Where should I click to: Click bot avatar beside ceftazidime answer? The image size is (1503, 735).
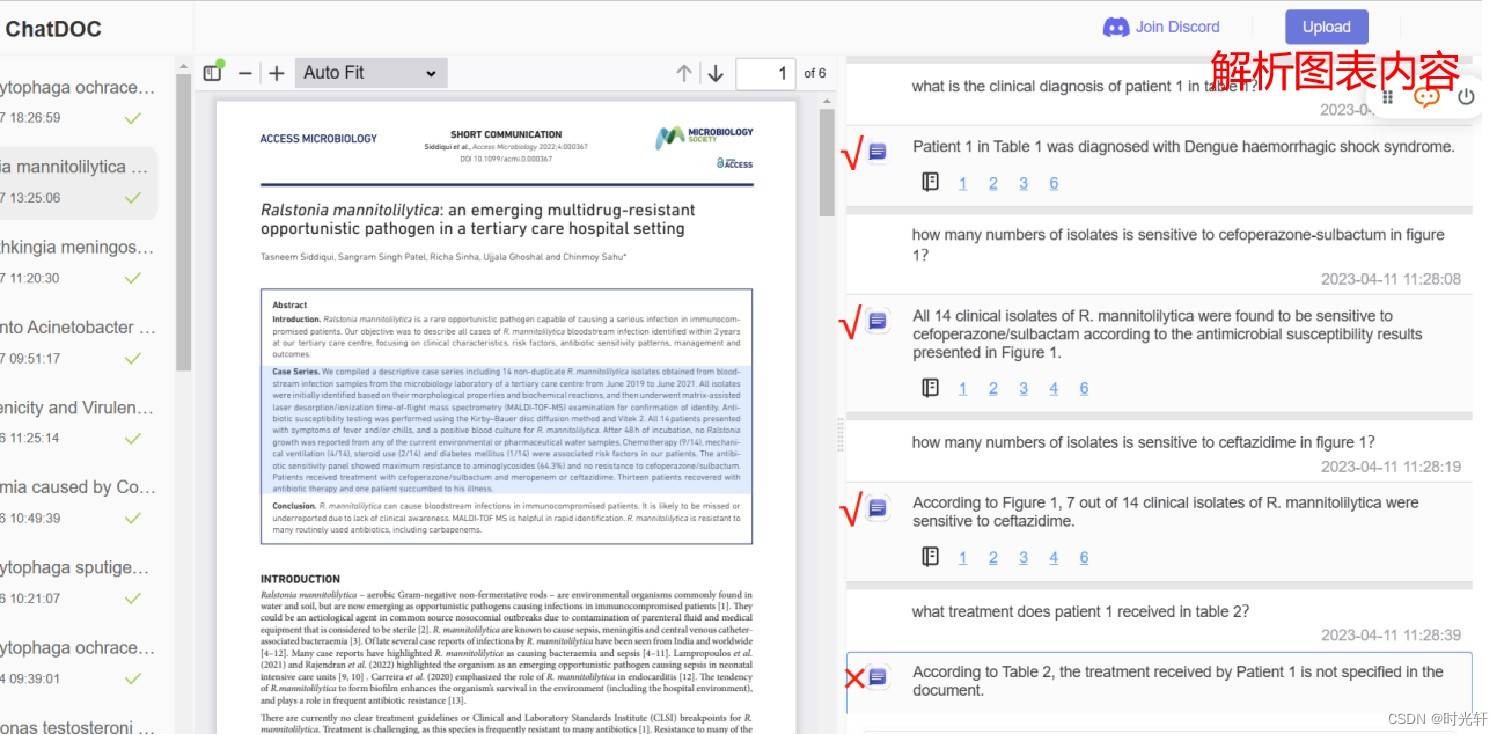point(877,507)
